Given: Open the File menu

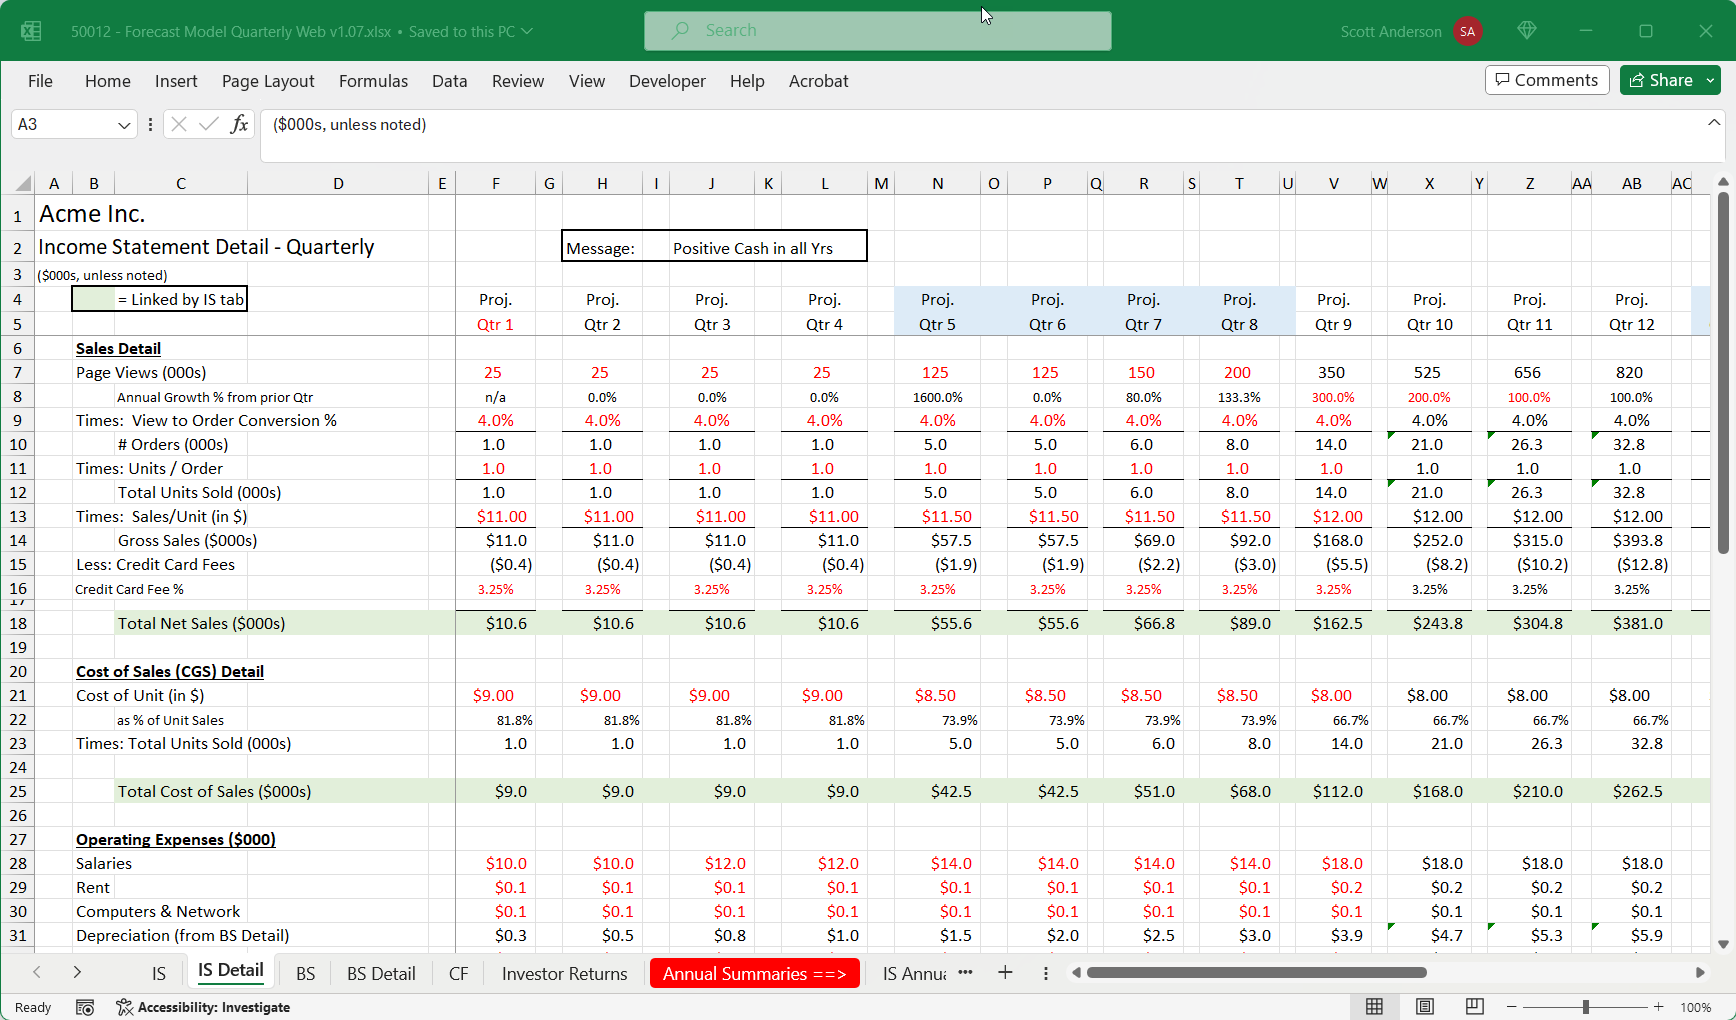Looking at the screenshot, I should [40, 81].
